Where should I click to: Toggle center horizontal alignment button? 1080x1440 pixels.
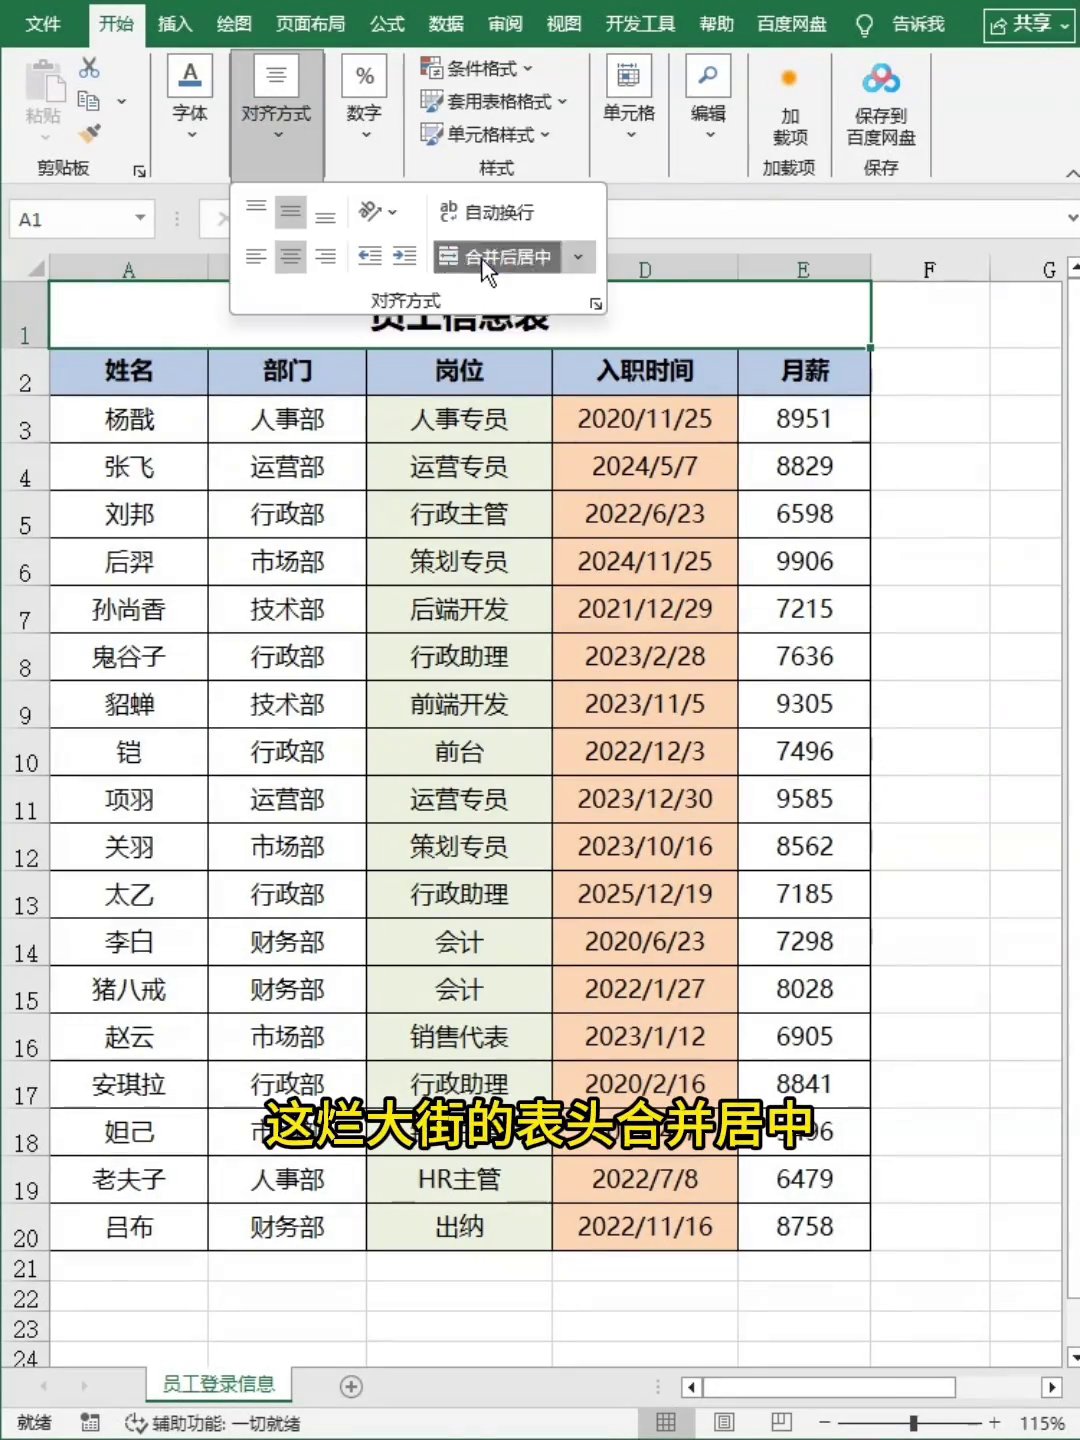click(290, 257)
